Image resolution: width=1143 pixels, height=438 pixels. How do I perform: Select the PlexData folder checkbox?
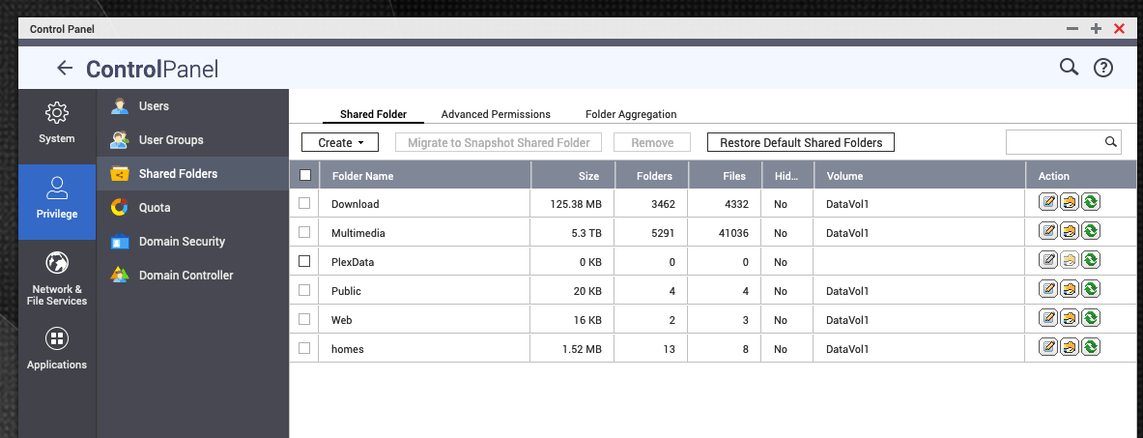[x=305, y=261]
